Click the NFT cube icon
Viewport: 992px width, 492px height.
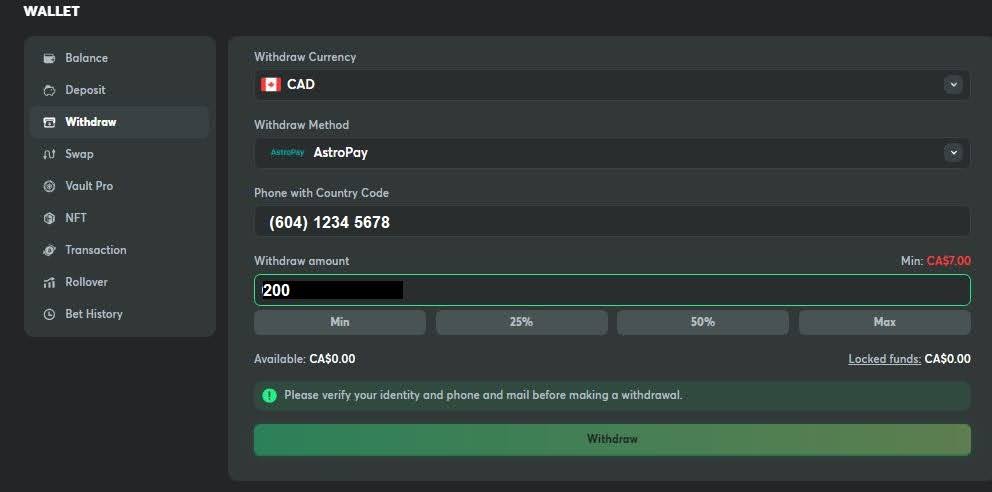[x=49, y=218]
